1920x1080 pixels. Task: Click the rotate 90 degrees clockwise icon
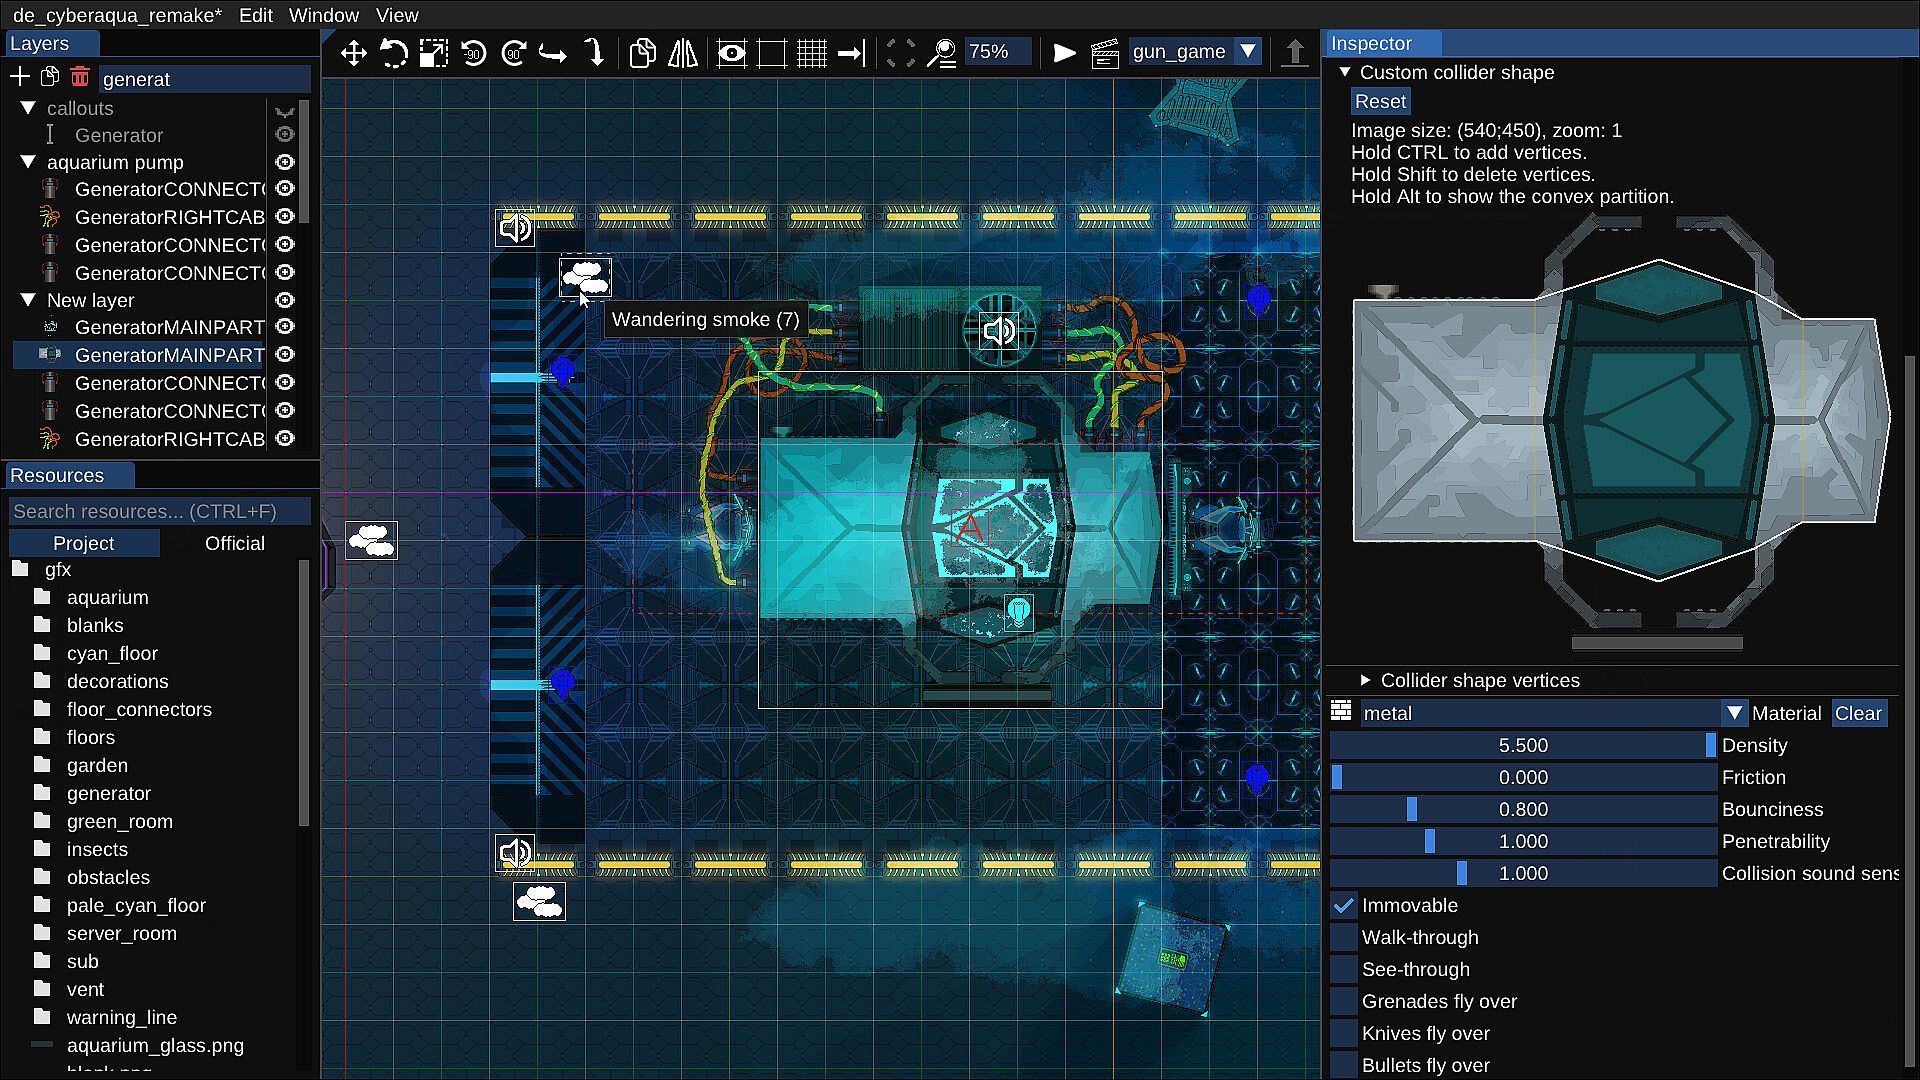(x=514, y=53)
